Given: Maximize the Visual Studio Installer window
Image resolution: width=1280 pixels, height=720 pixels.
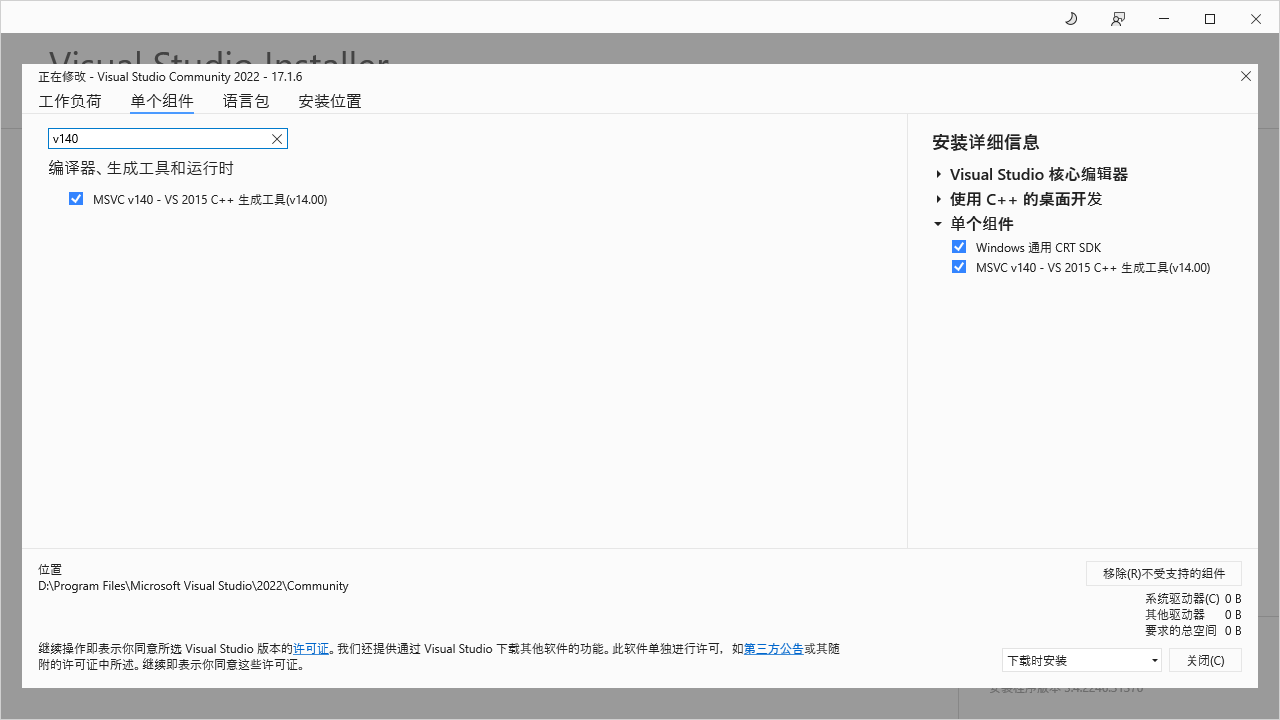Looking at the screenshot, I should click(1210, 19).
